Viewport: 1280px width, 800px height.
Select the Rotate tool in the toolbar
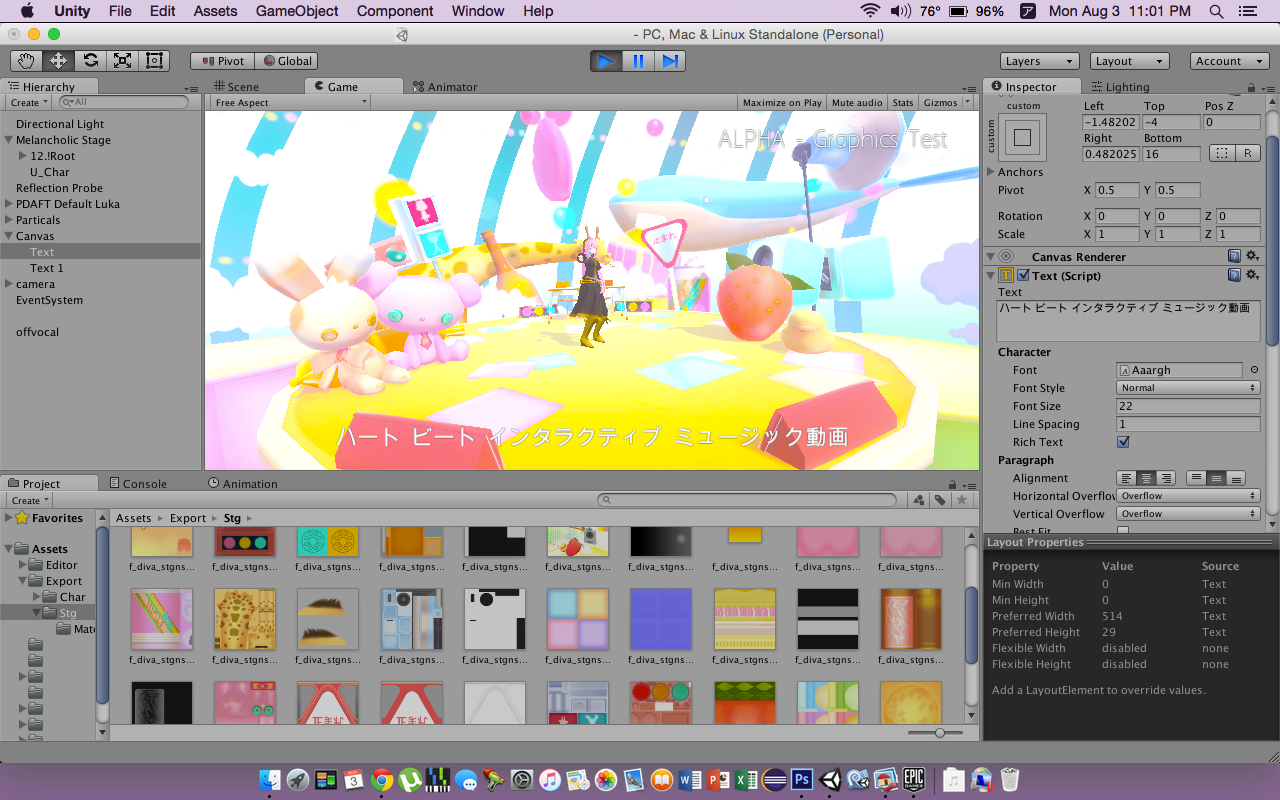90,61
